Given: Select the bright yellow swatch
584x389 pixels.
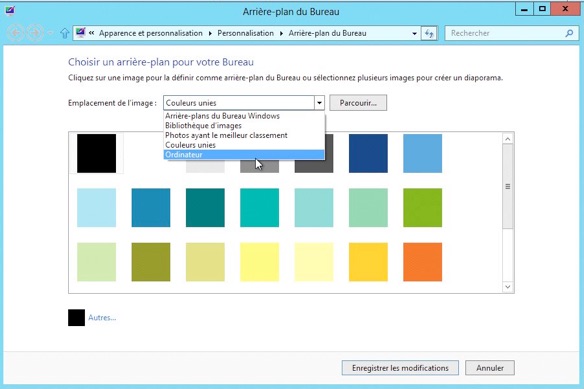Looking at the screenshot, I should [x=260, y=262].
